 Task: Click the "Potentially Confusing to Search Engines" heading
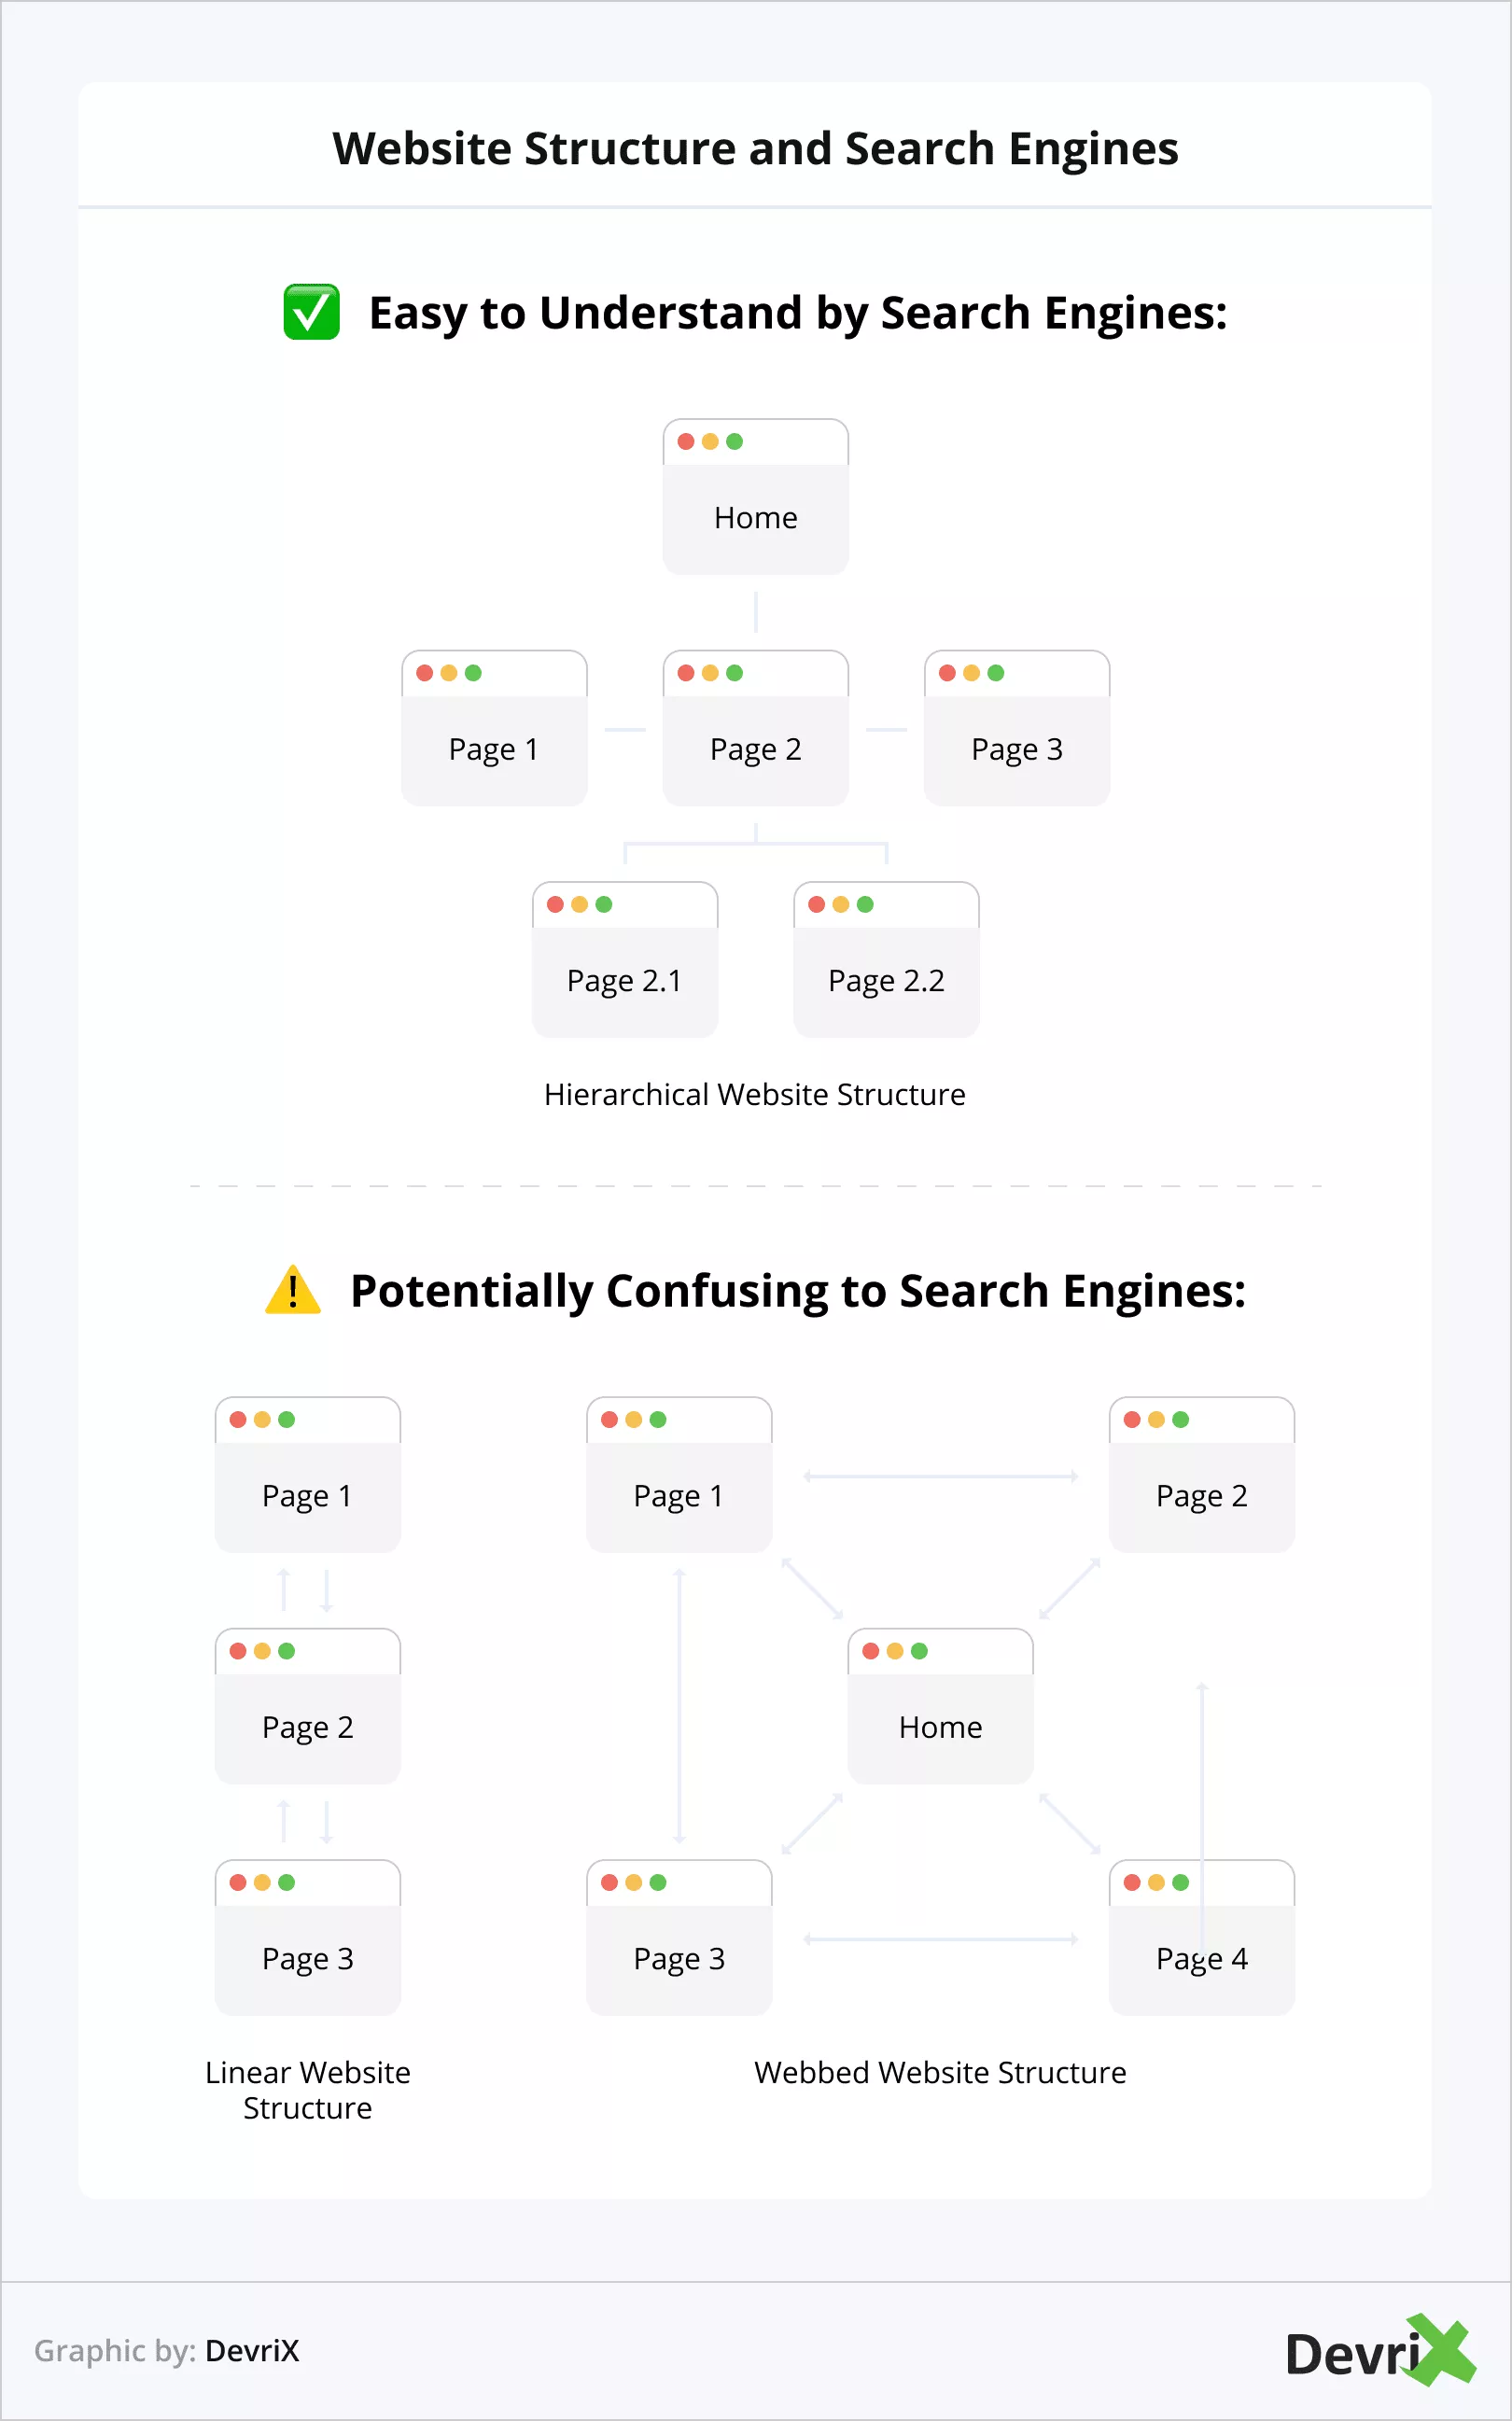point(797,1290)
